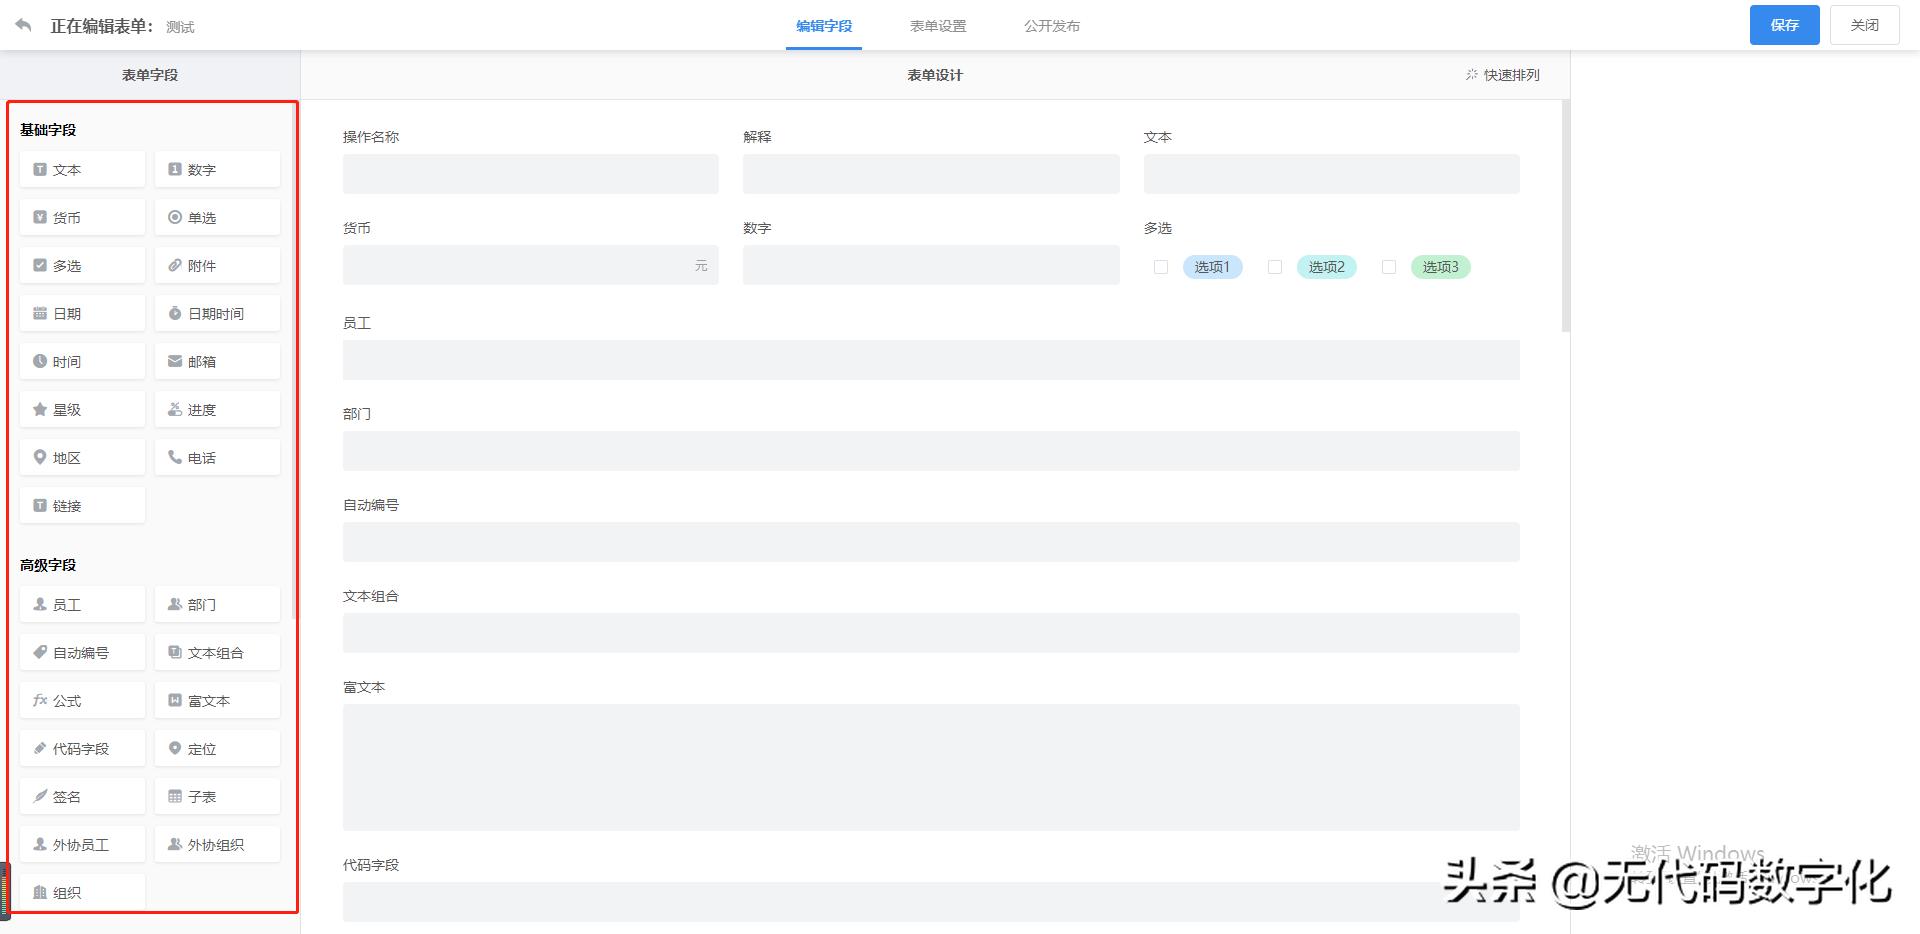
Task: Add a 文本组合 text combination field
Action: coord(217,653)
